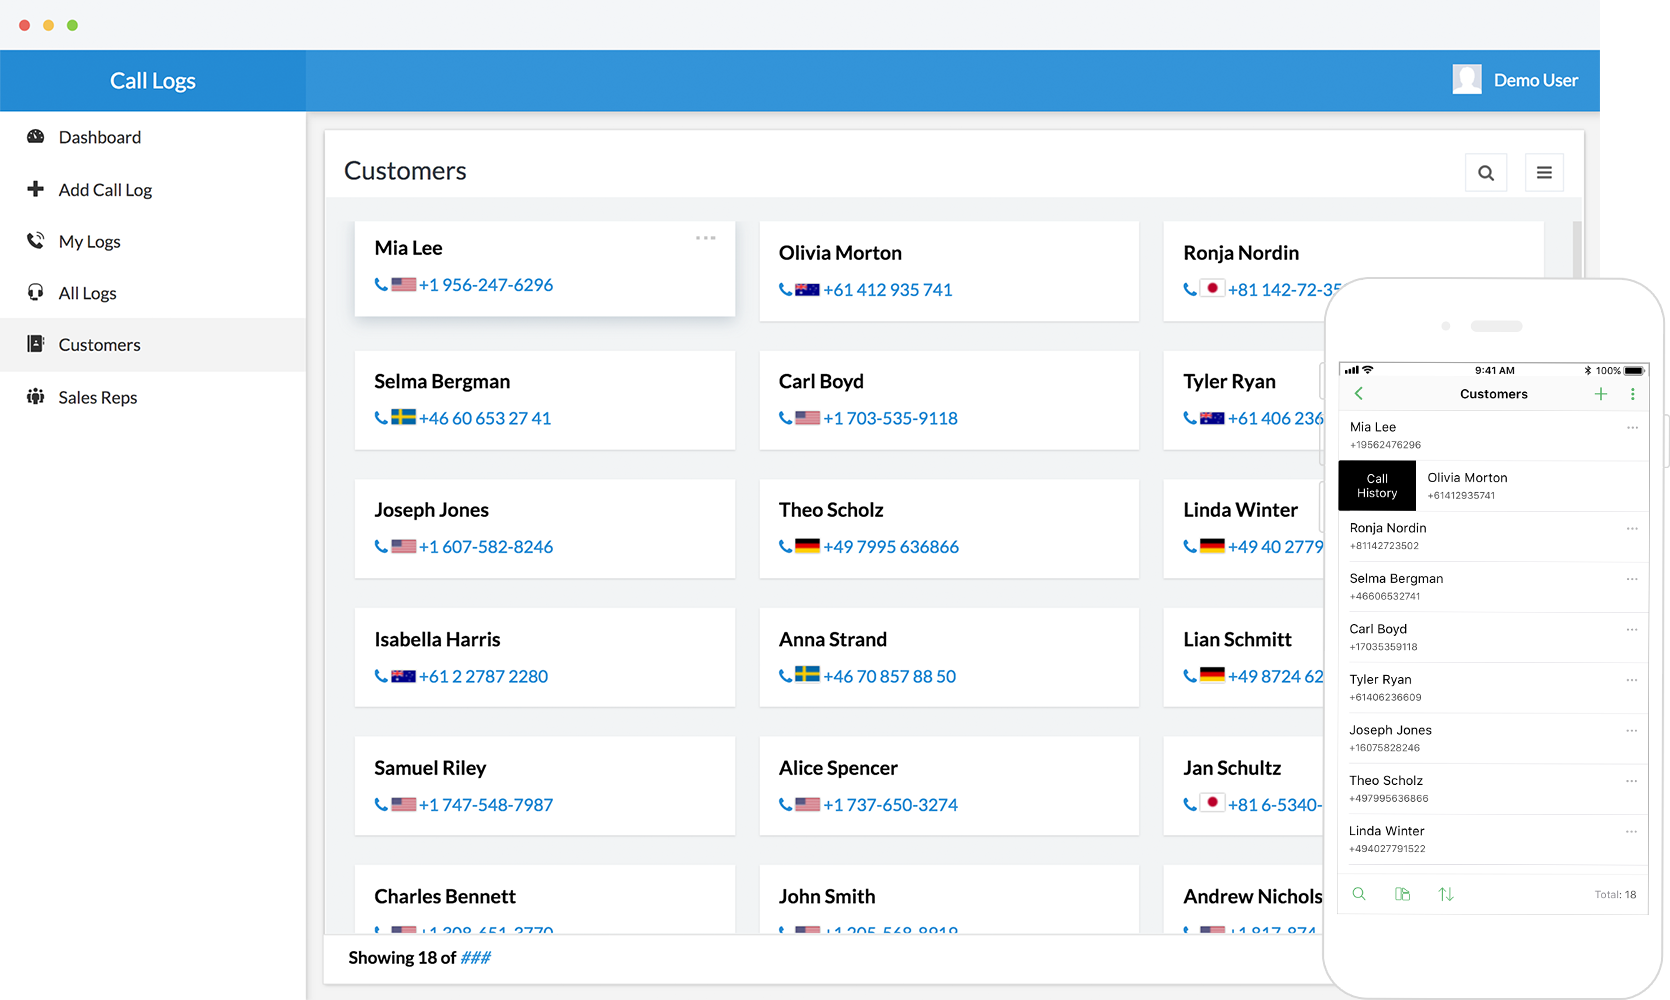Image resolution: width=1670 pixels, height=1000 pixels.
Task: Expand options for Ronja Nordin in phone list
Action: 1631,528
